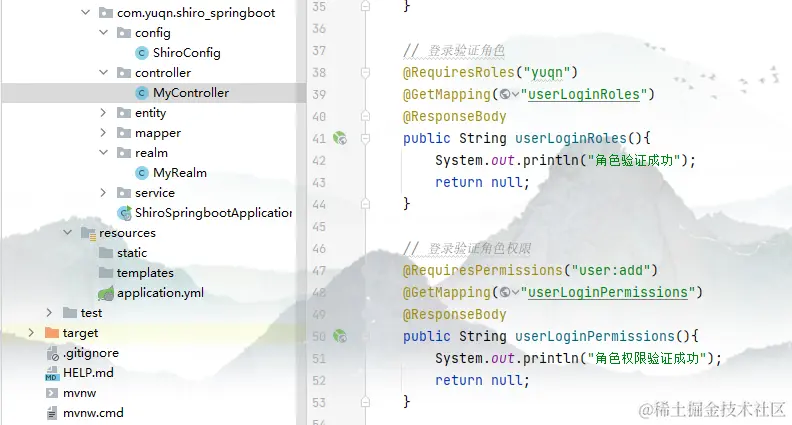Click the mvnw.cmd file icon
Image resolution: width=792 pixels, height=425 pixels.
click(x=52, y=413)
